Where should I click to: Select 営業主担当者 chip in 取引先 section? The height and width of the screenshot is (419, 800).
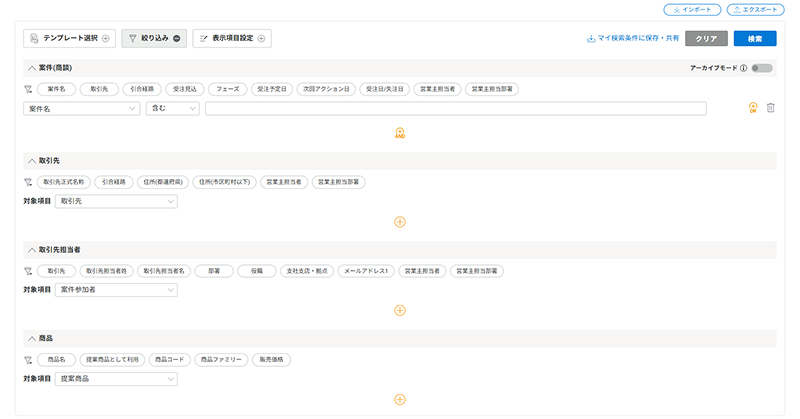284,182
